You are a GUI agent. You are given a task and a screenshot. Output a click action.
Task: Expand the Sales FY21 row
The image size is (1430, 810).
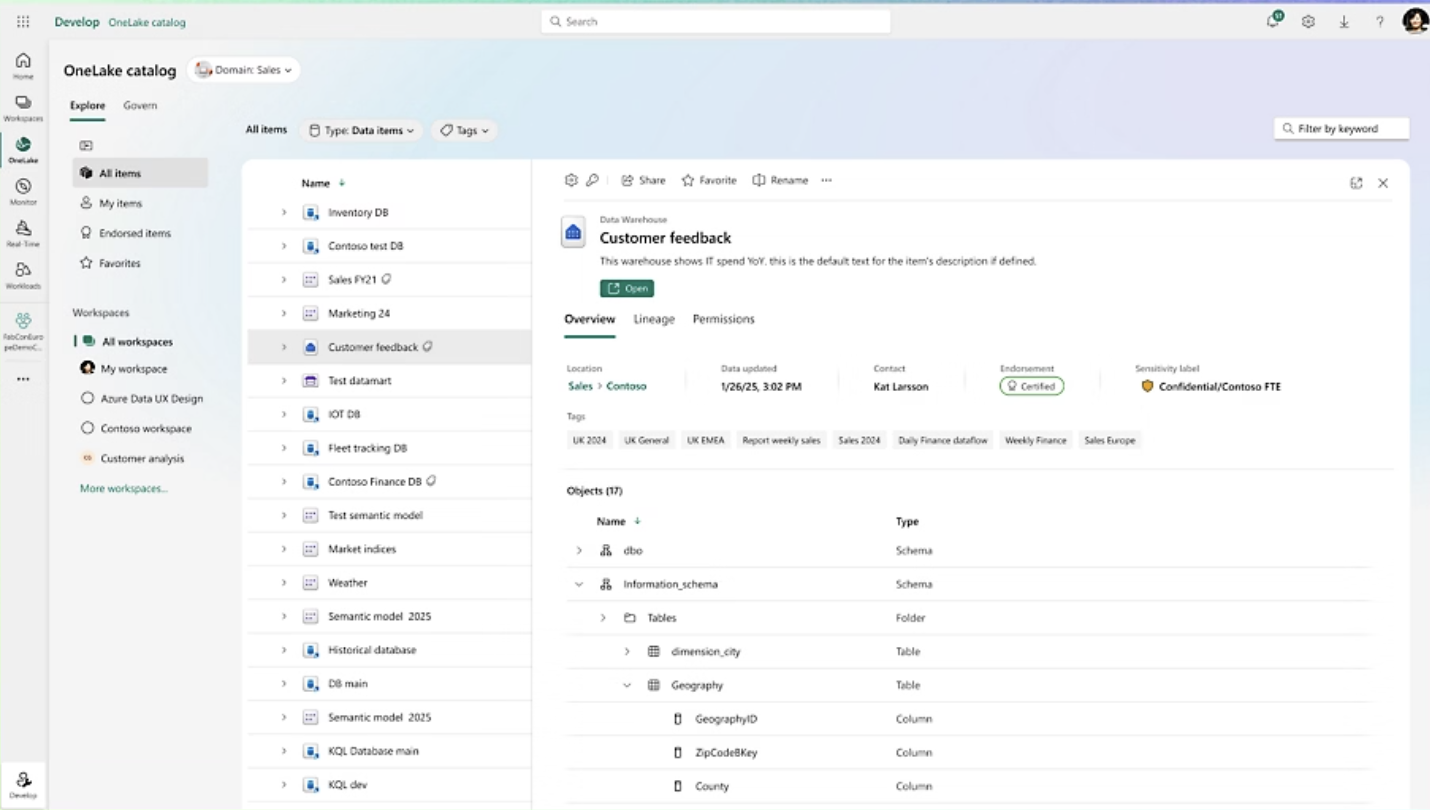click(x=284, y=280)
